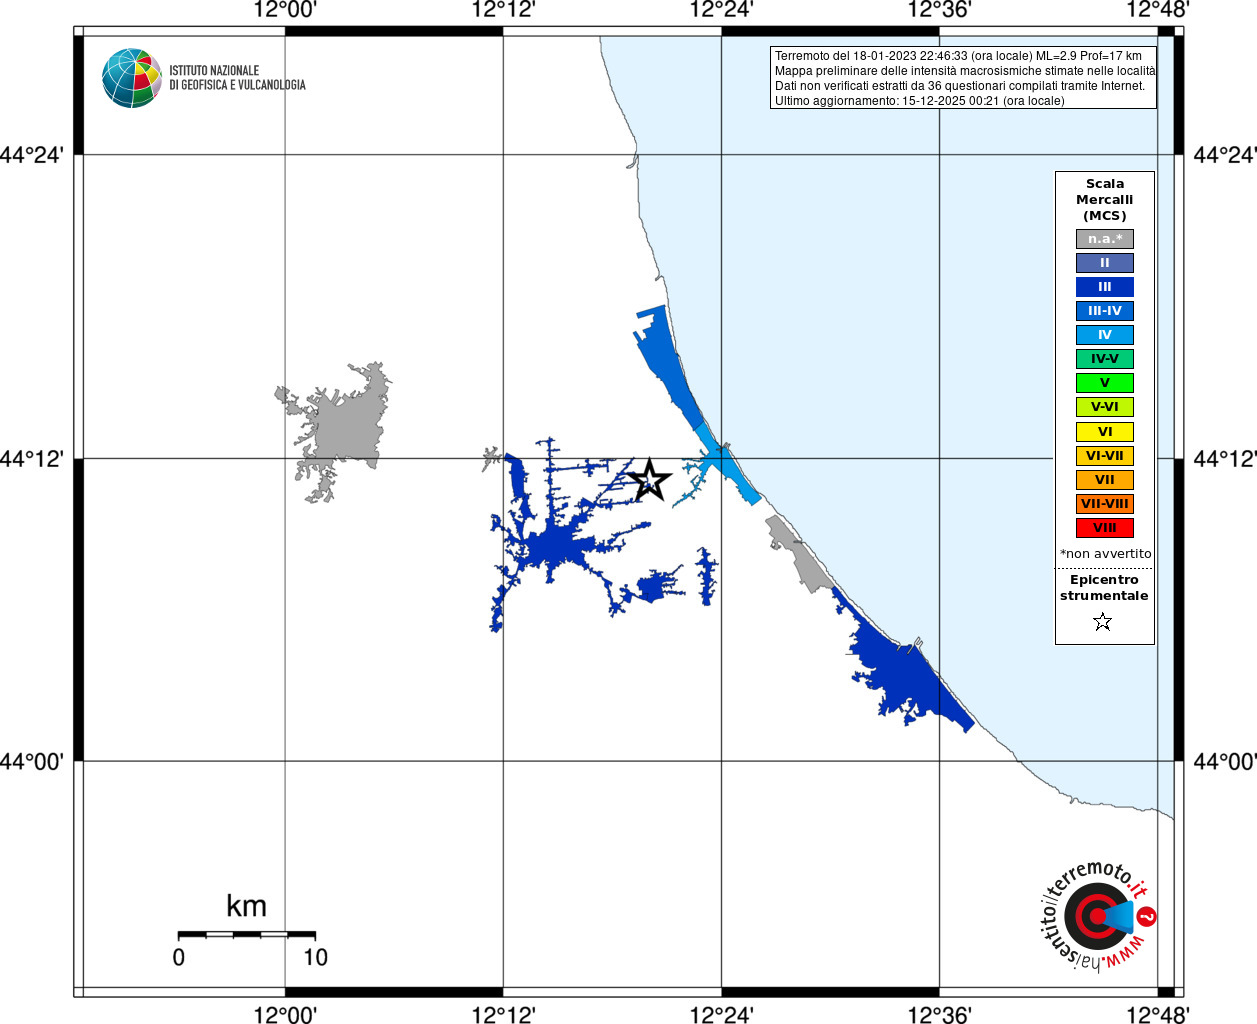Image resolution: width=1257 pixels, height=1024 pixels.
Task: Select the n.a. gray legend swatch
Action: 1105,239
